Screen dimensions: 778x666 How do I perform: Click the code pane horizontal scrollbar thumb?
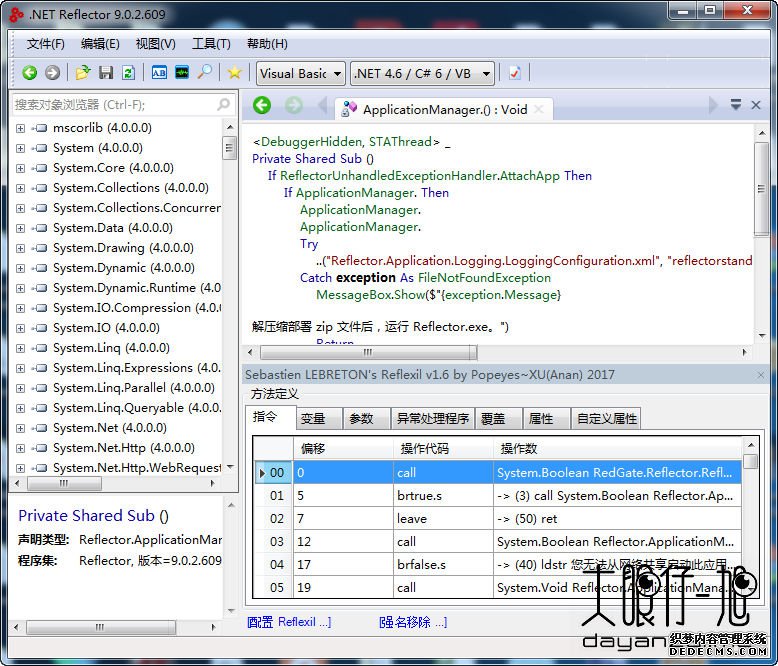click(x=368, y=352)
